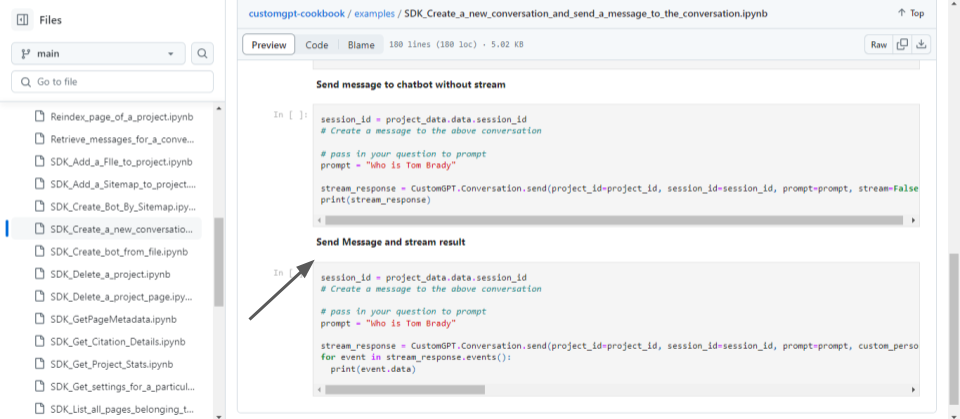The width and height of the screenshot is (960, 419).
Task: Go to customgpt-cookbook breadcrumb link
Action: [x=296, y=13]
